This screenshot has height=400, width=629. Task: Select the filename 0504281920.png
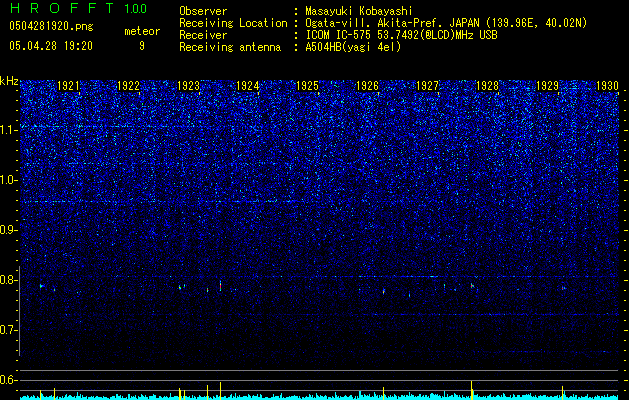51,26
